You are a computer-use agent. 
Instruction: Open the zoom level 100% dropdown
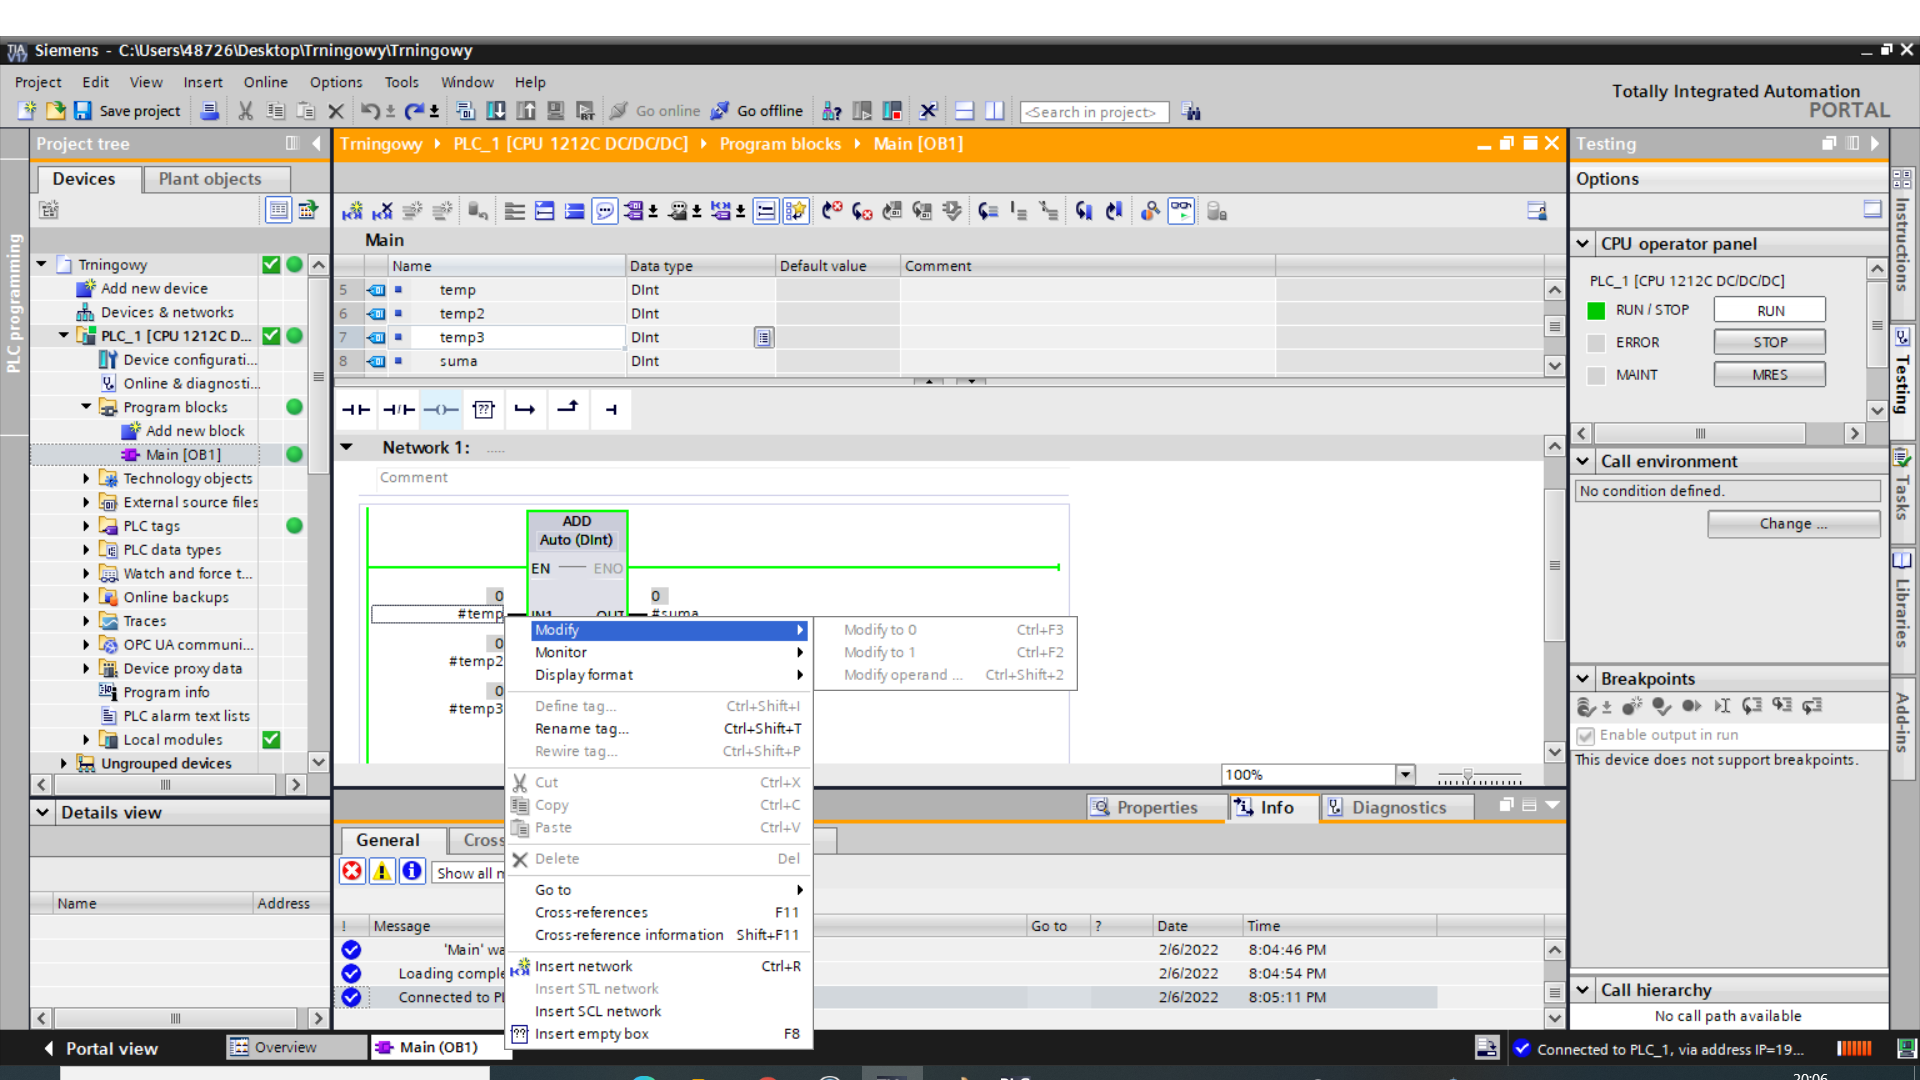tap(1405, 774)
